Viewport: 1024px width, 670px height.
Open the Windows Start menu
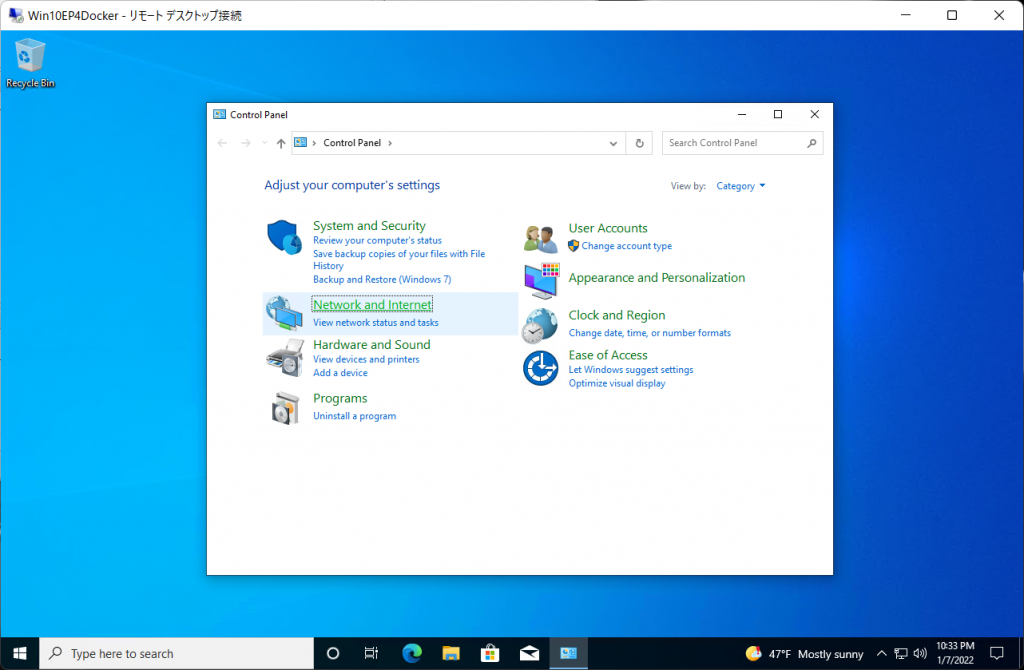tap(20, 653)
